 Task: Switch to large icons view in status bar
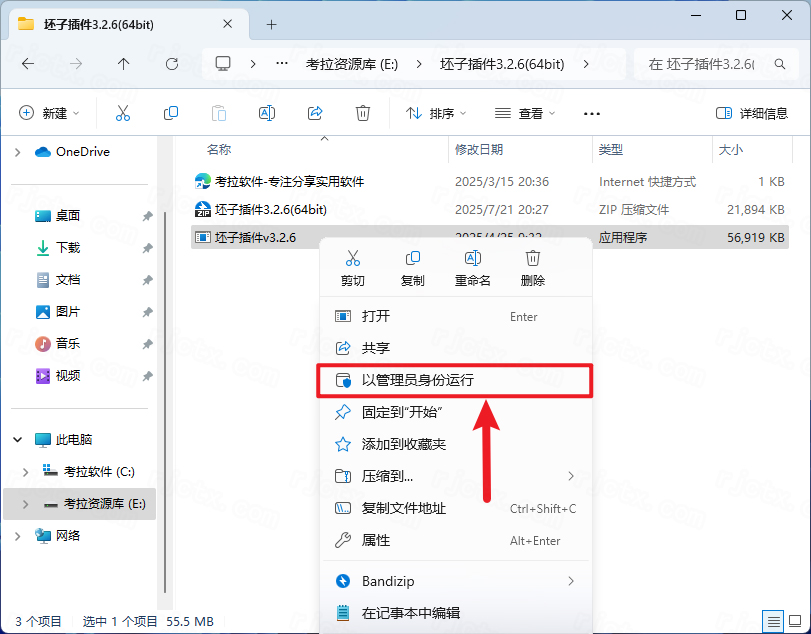[794, 621]
